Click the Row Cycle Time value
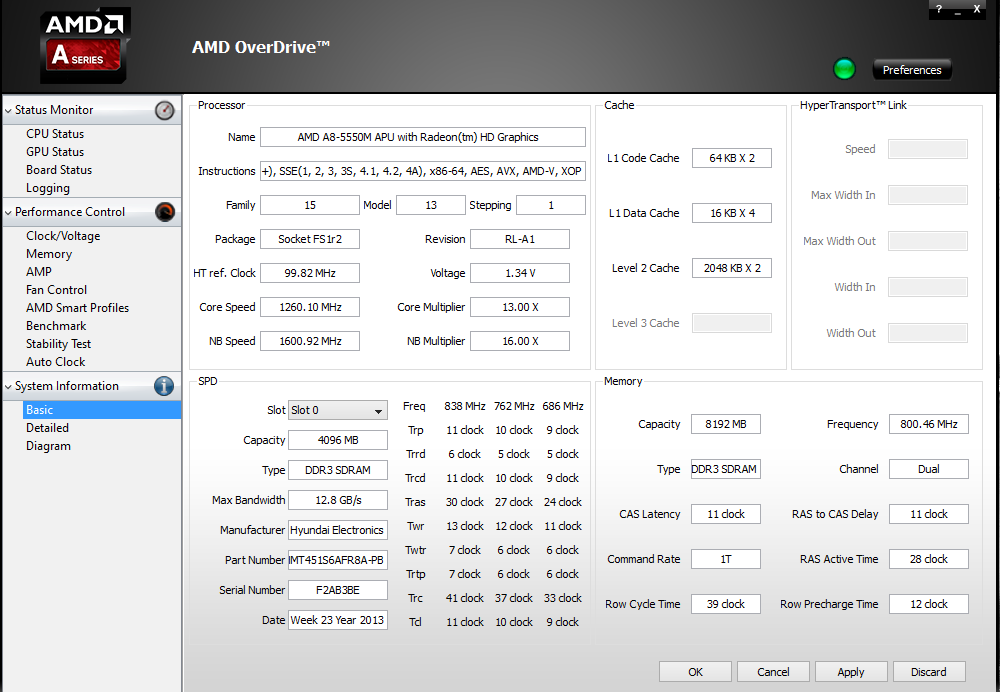 (726, 604)
